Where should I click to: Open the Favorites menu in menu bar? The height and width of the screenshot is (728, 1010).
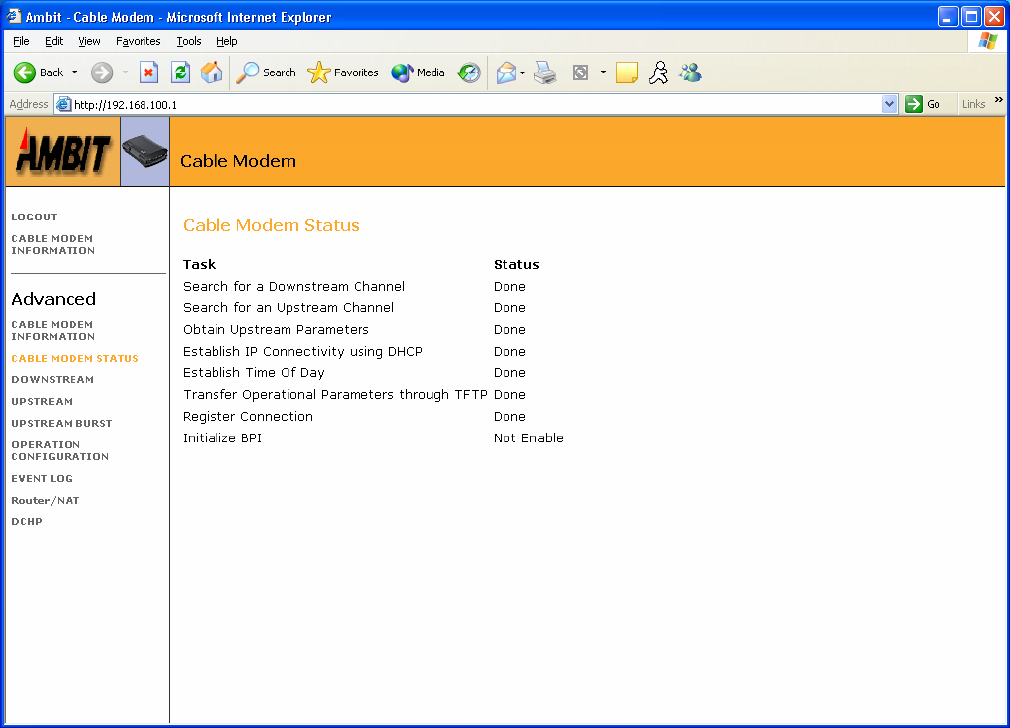pos(138,41)
